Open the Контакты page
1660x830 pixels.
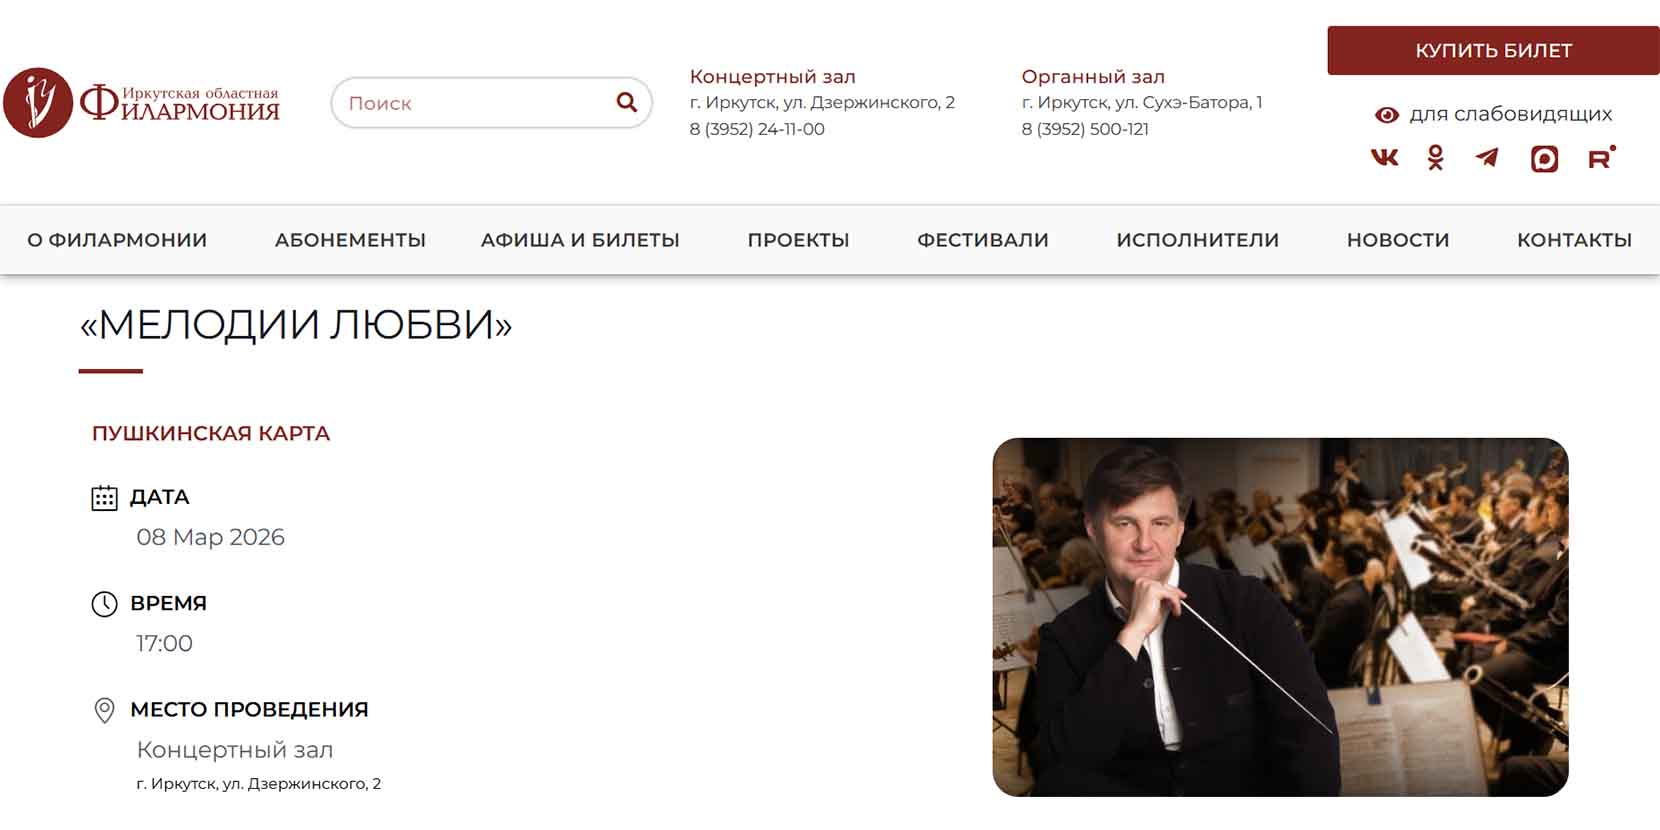pyautogui.click(x=1574, y=240)
